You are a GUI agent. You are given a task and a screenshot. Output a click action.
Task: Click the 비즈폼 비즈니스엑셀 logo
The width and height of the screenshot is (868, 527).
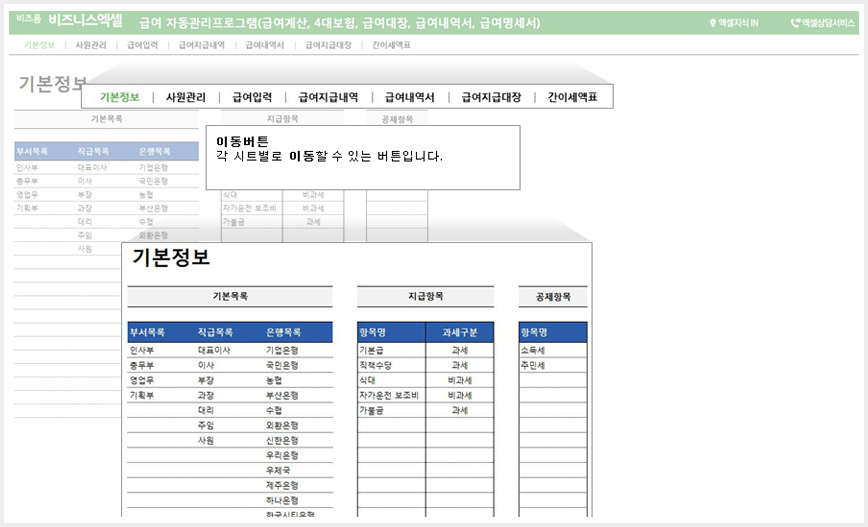(69, 21)
